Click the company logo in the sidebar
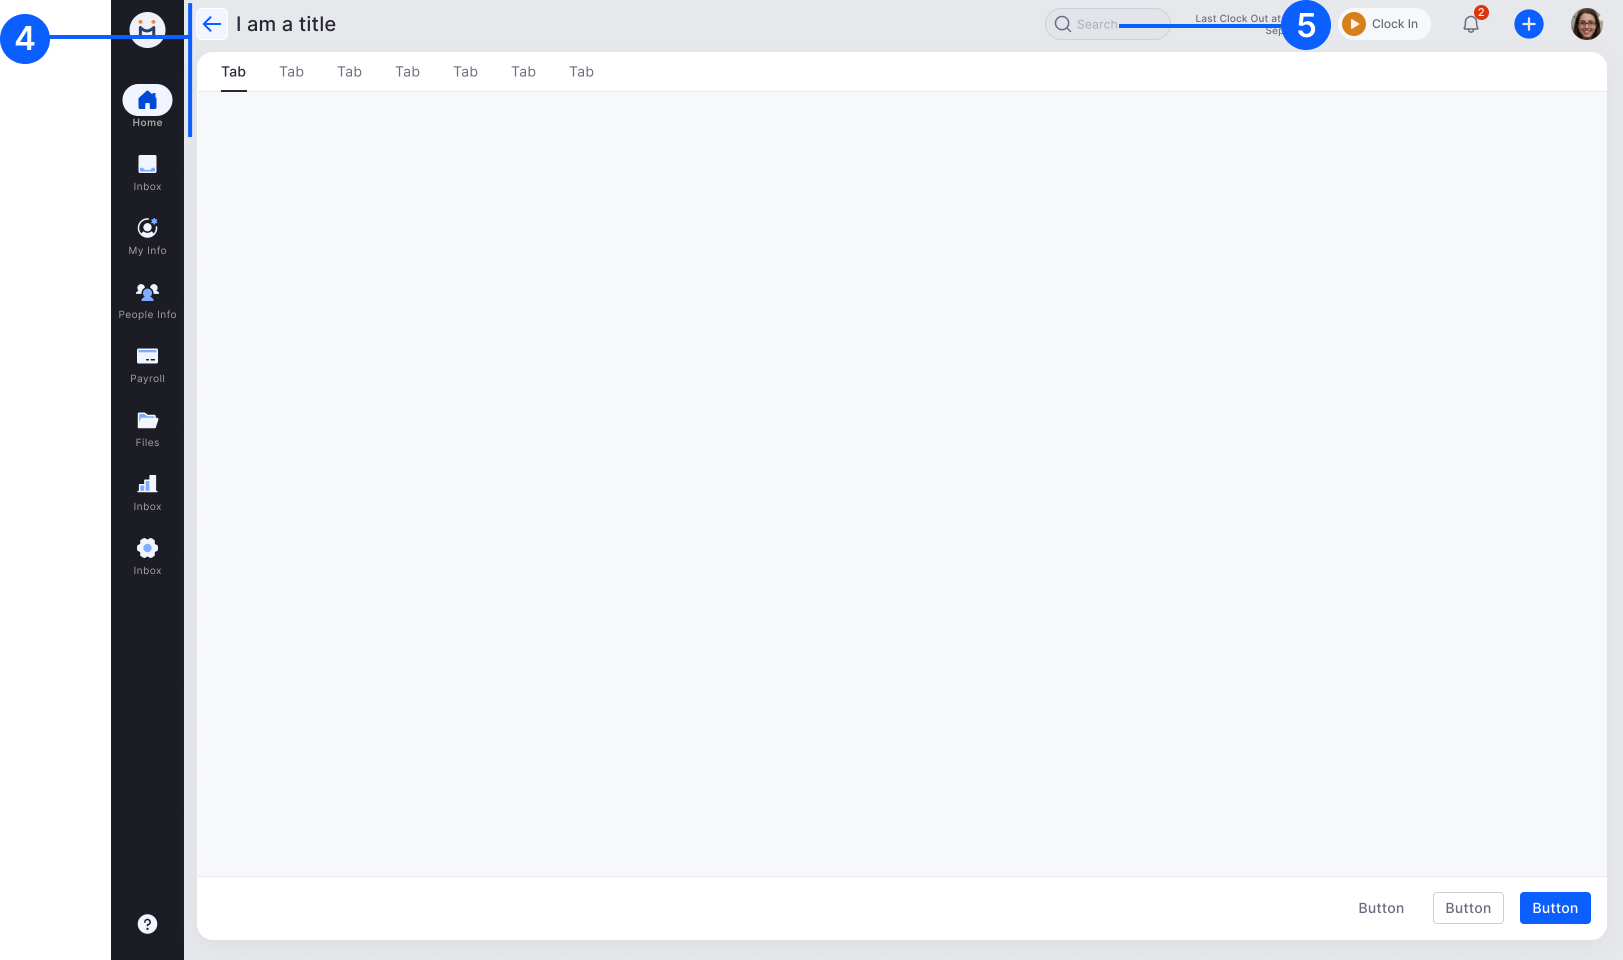This screenshot has height=960, width=1623. click(x=147, y=29)
